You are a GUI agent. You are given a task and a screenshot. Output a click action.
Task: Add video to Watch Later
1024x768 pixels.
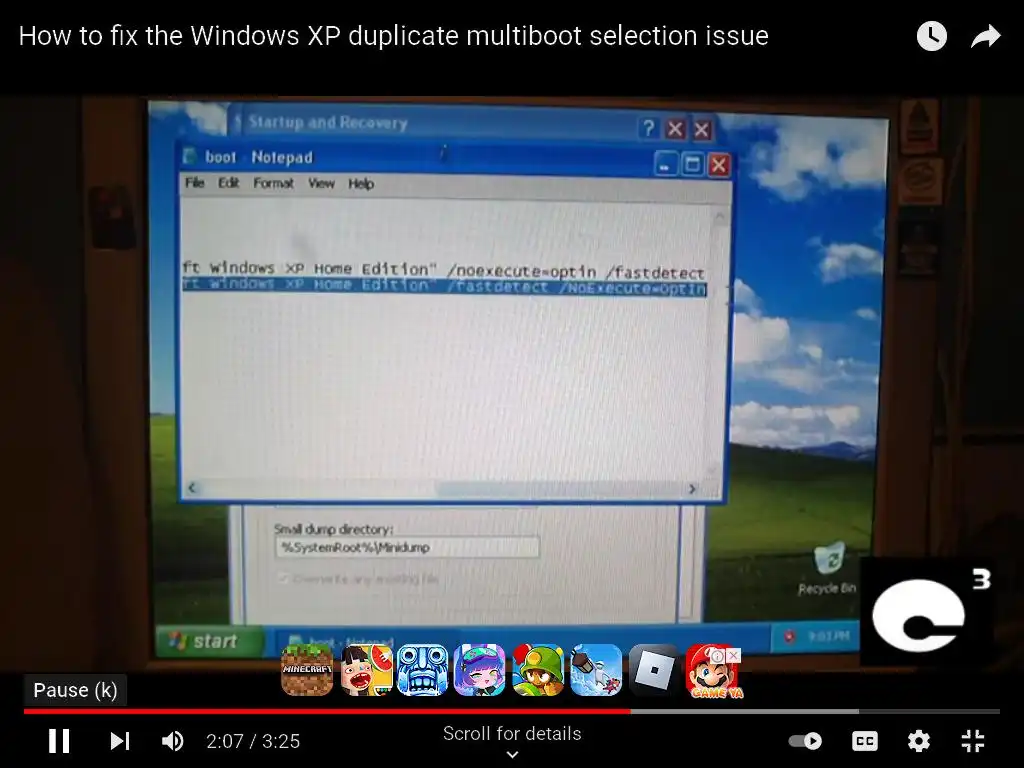pos(932,37)
